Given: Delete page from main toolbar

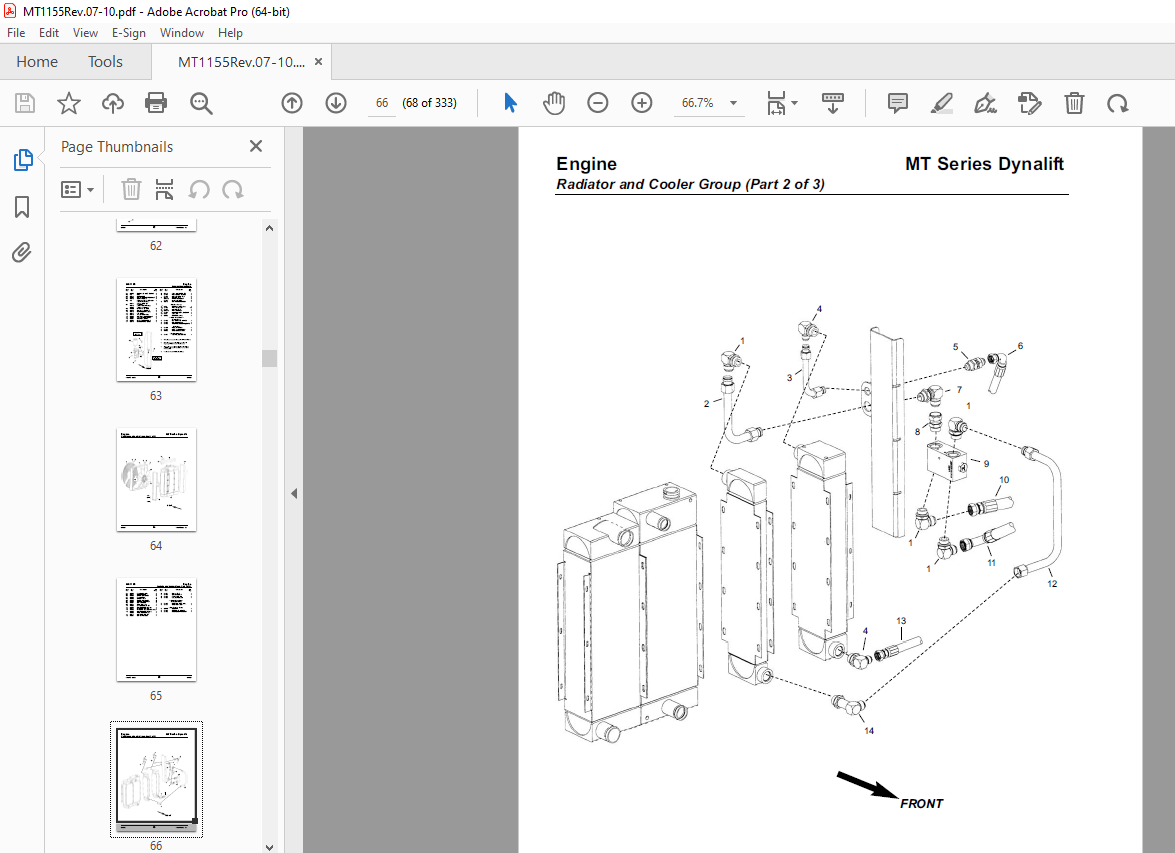Looking at the screenshot, I should (1074, 103).
